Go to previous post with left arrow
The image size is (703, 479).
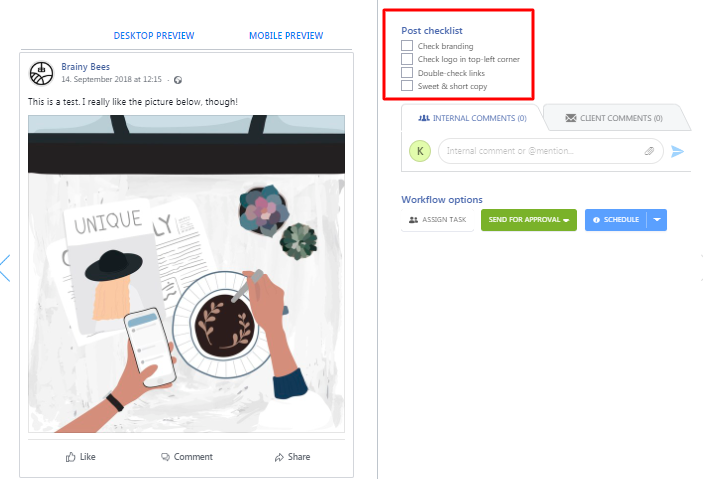(x=5, y=268)
